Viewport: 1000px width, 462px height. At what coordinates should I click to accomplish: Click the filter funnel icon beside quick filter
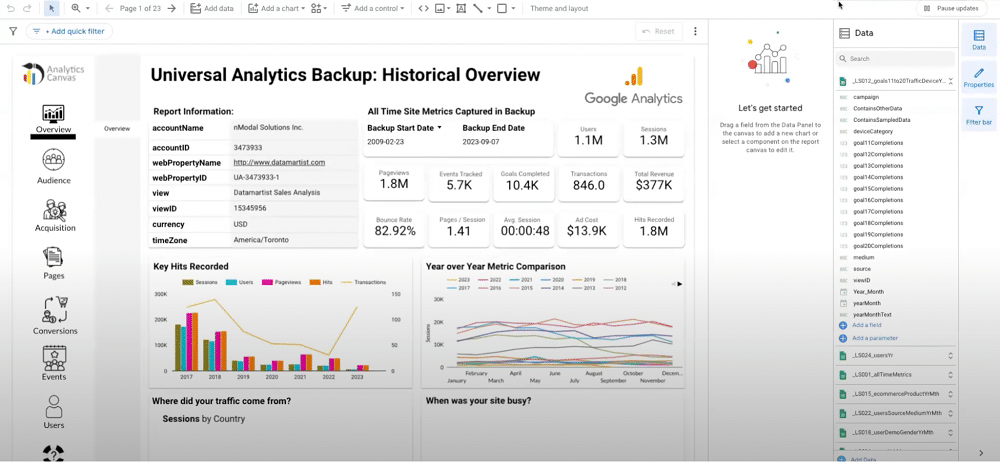click(13, 31)
